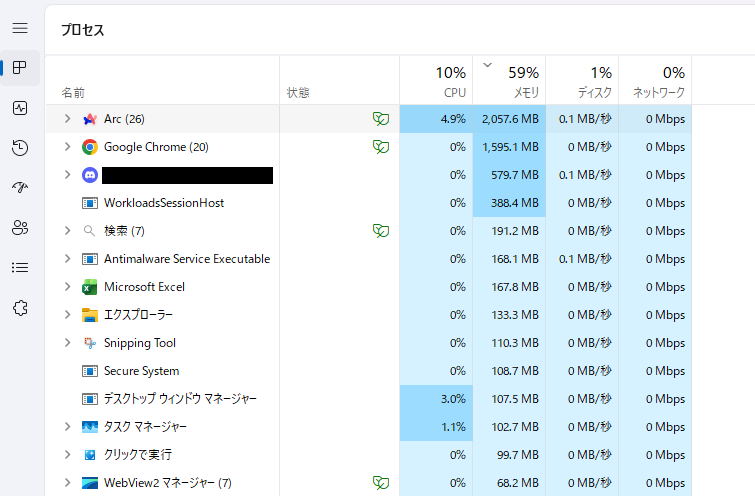
Task: Click the デスクトップ ウィンドウ マネージャー icon
Action: pos(90,399)
